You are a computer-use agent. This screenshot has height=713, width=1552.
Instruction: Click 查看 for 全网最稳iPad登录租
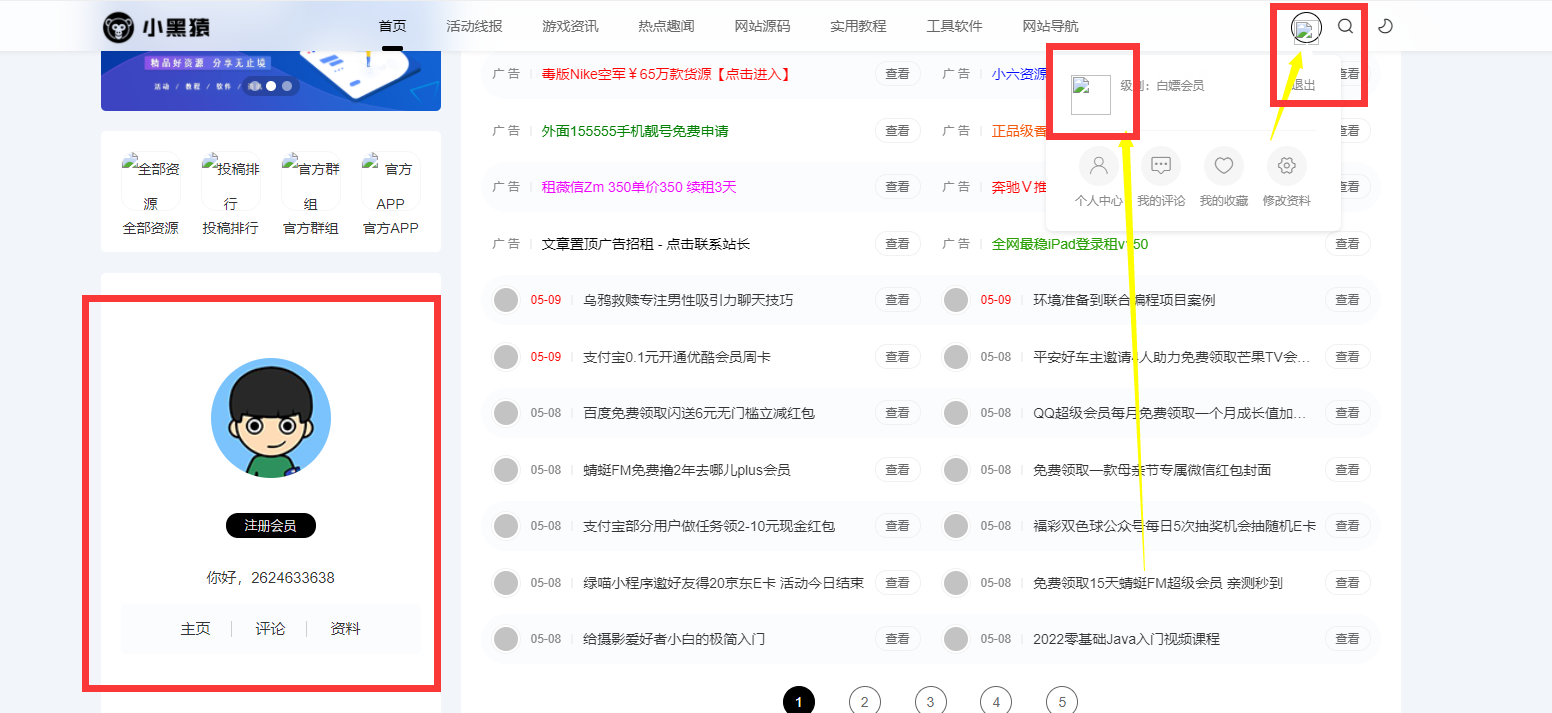coord(1348,244)
